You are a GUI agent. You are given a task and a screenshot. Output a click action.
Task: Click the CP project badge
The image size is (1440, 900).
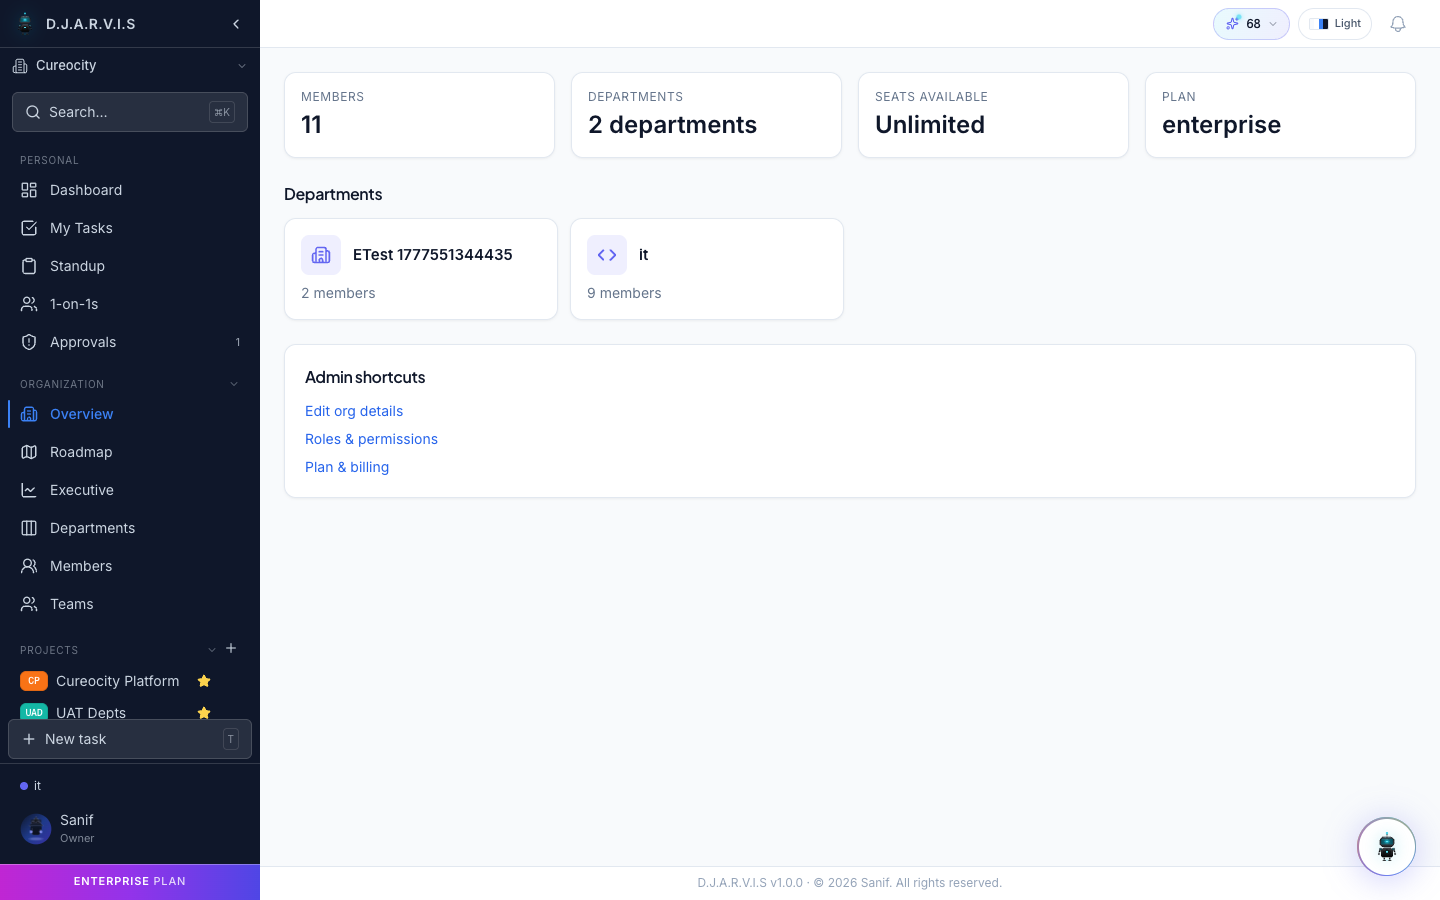34,681
